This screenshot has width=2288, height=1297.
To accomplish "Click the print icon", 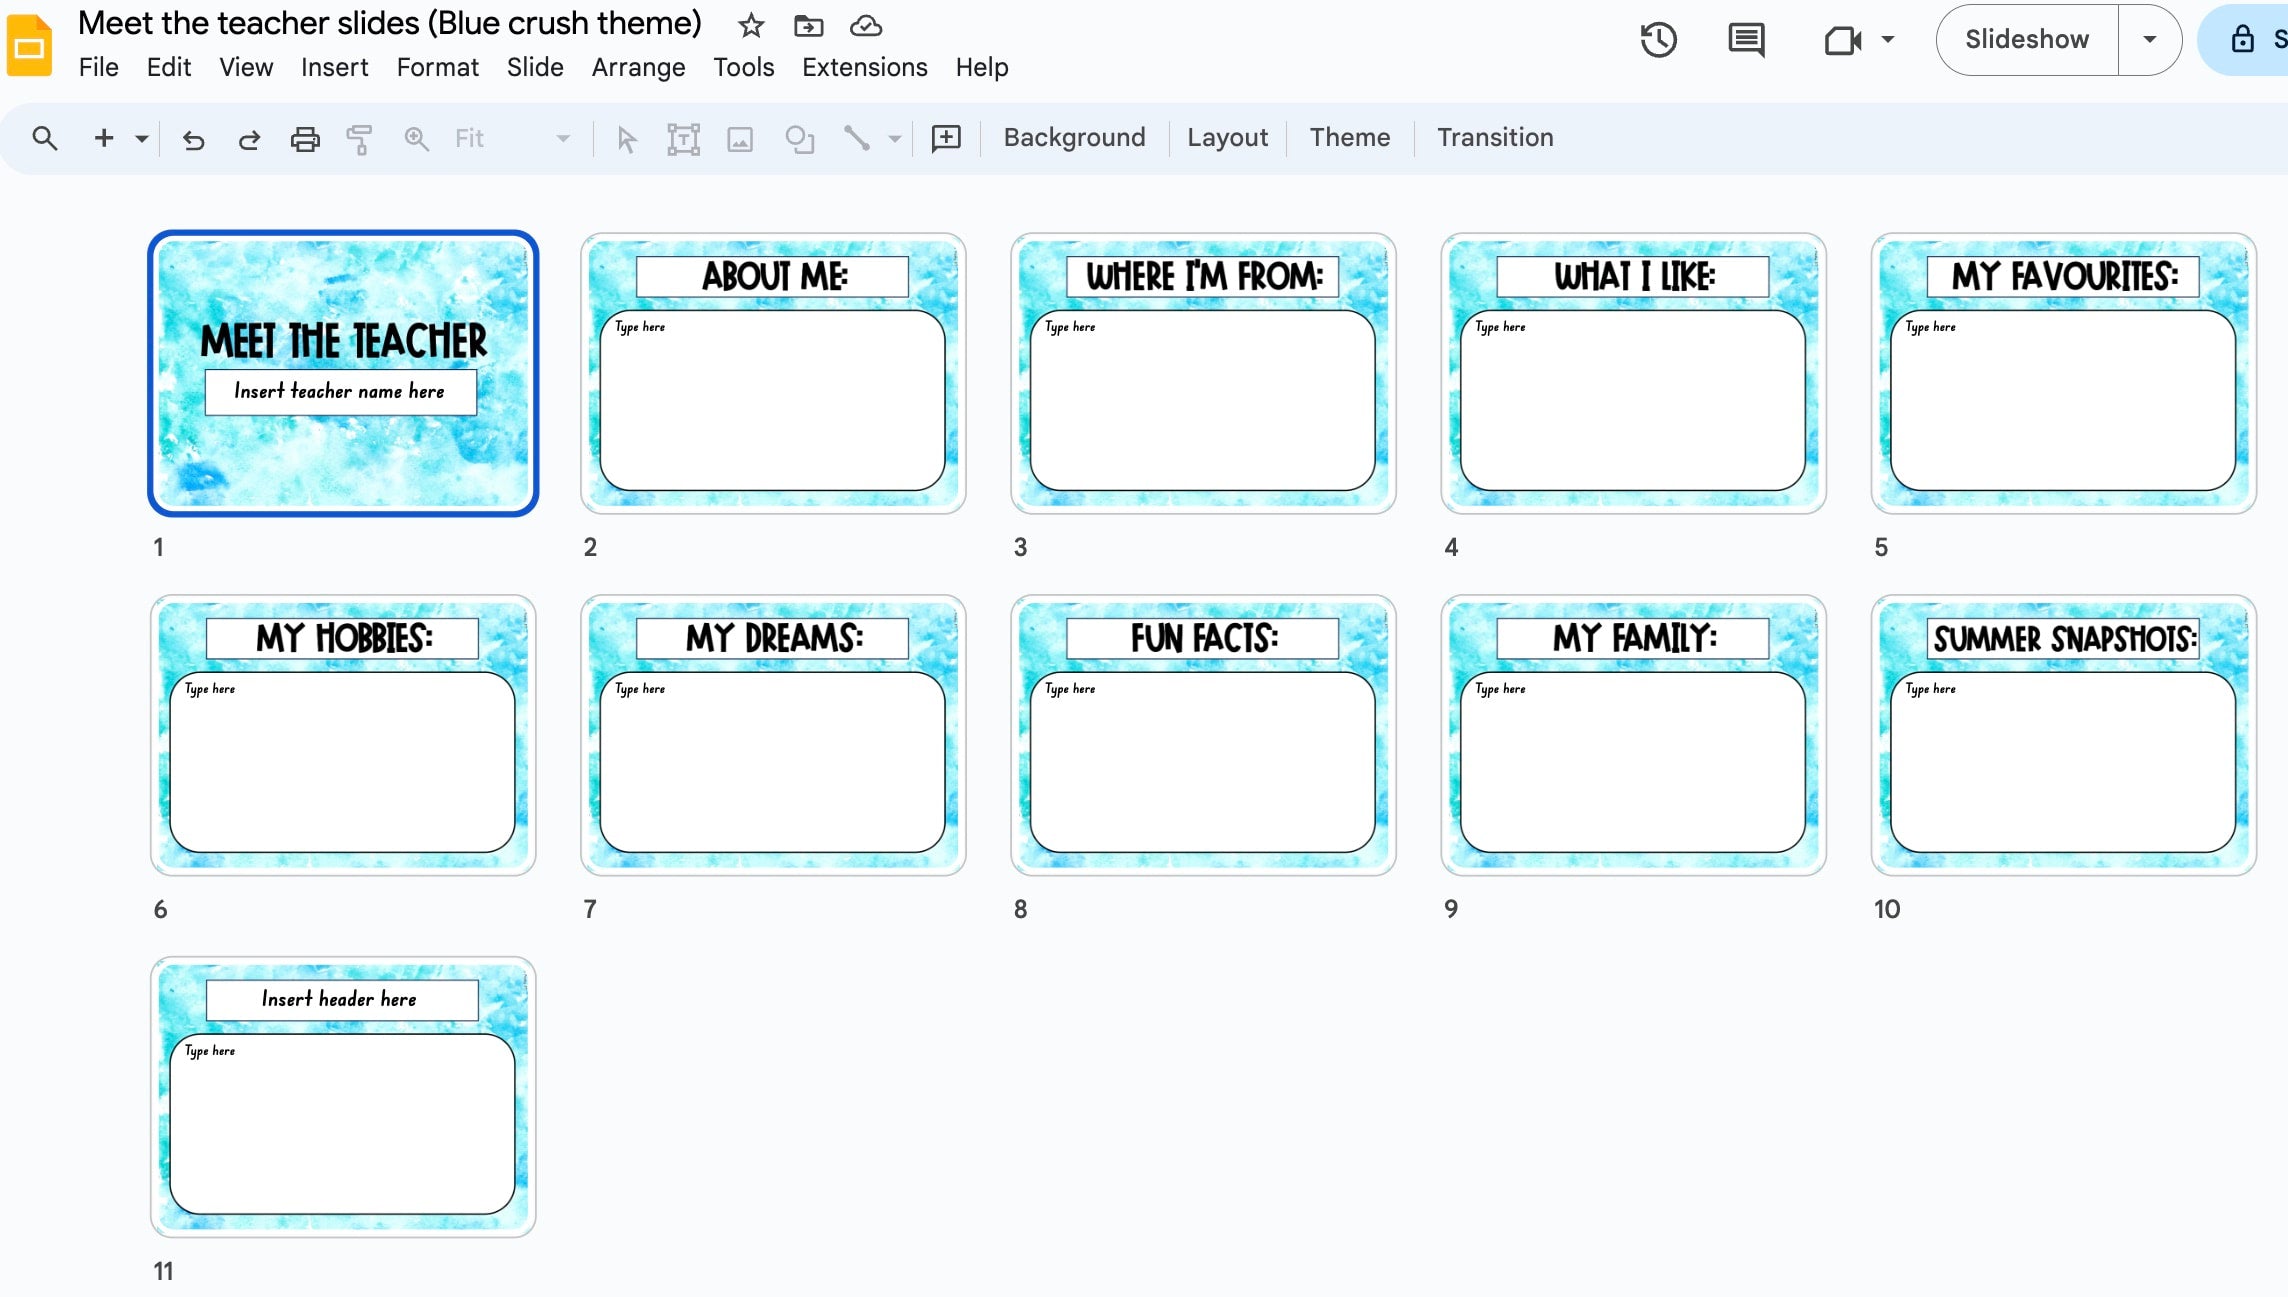I will click(x=305, y=139).
